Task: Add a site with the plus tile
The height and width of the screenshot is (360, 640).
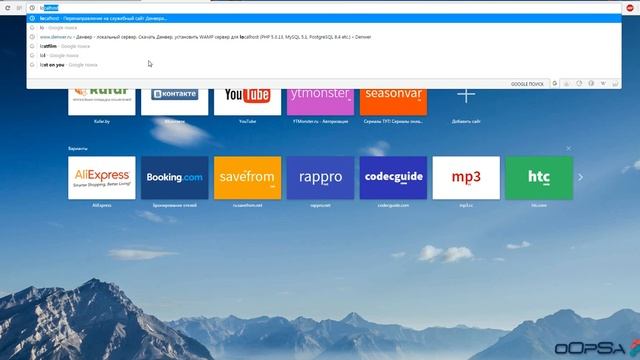Action: coord(466,96)
